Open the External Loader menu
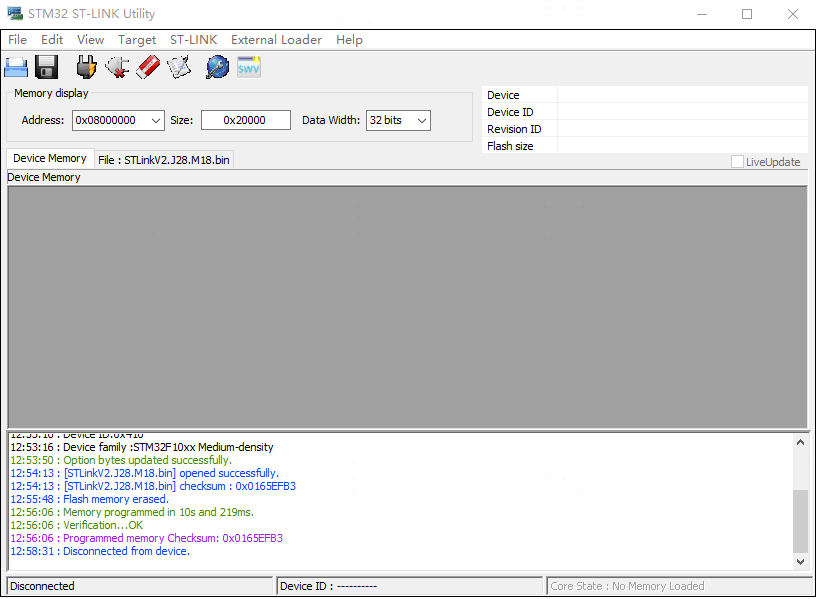Image resolution: width=816 pixels, height=599 pixels. coord(276,40)
